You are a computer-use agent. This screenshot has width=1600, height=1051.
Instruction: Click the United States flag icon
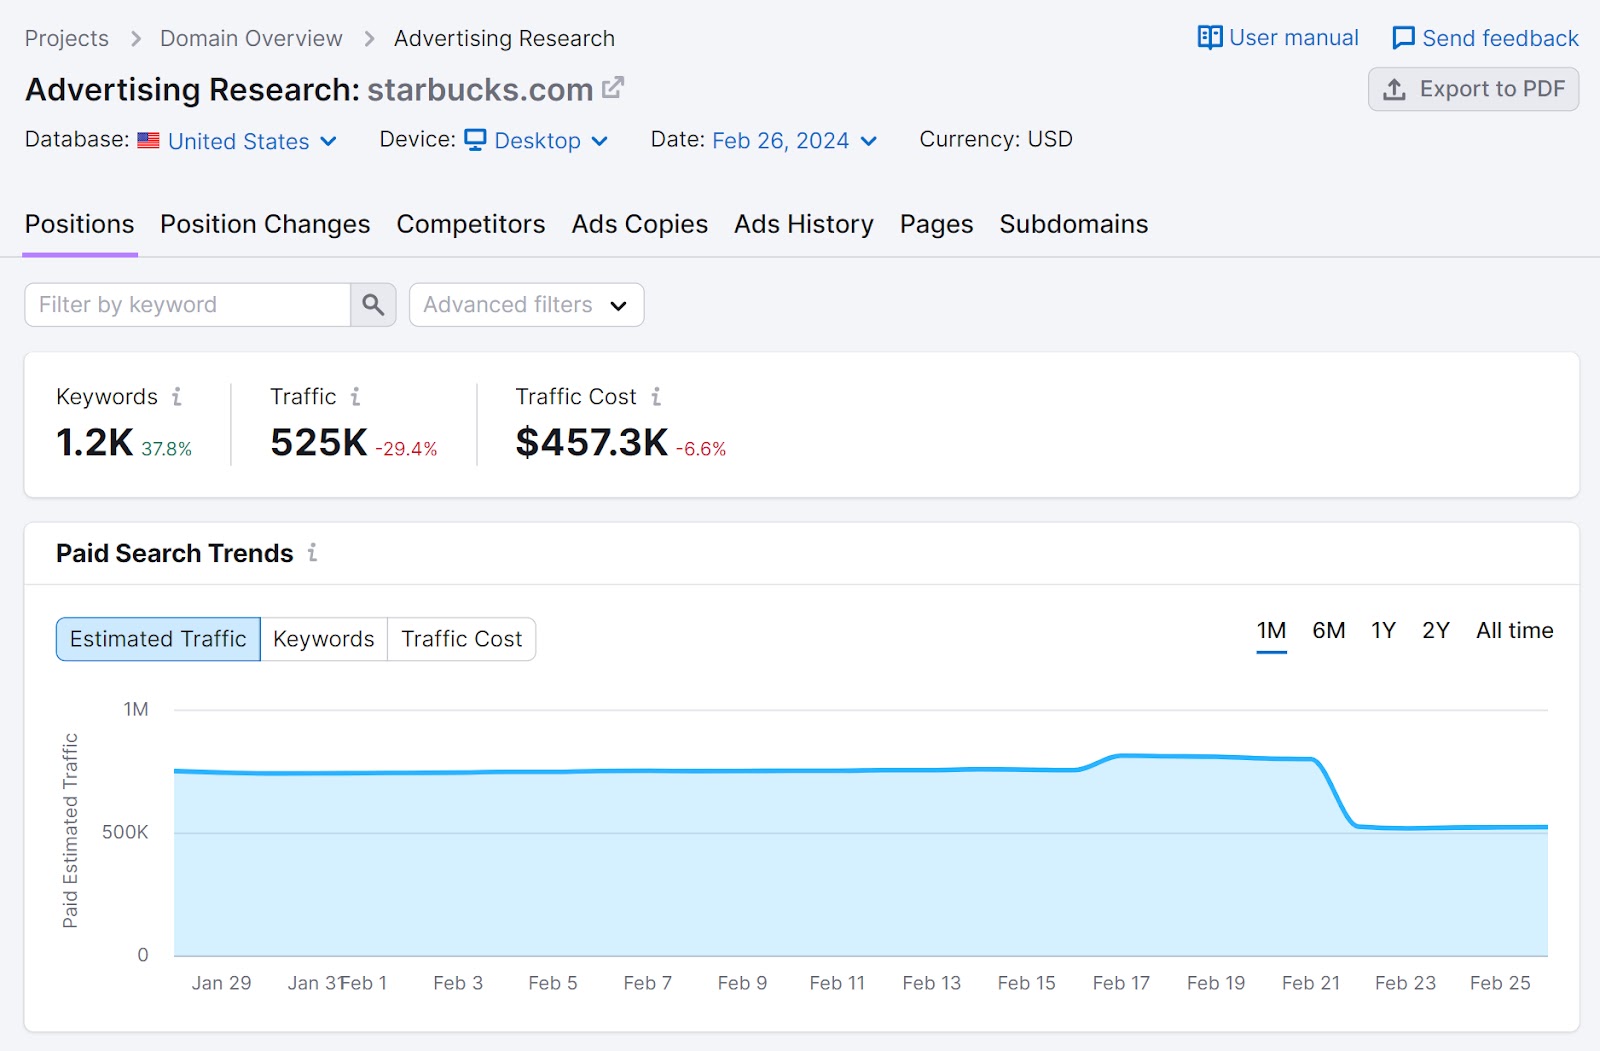click(149, 140)
